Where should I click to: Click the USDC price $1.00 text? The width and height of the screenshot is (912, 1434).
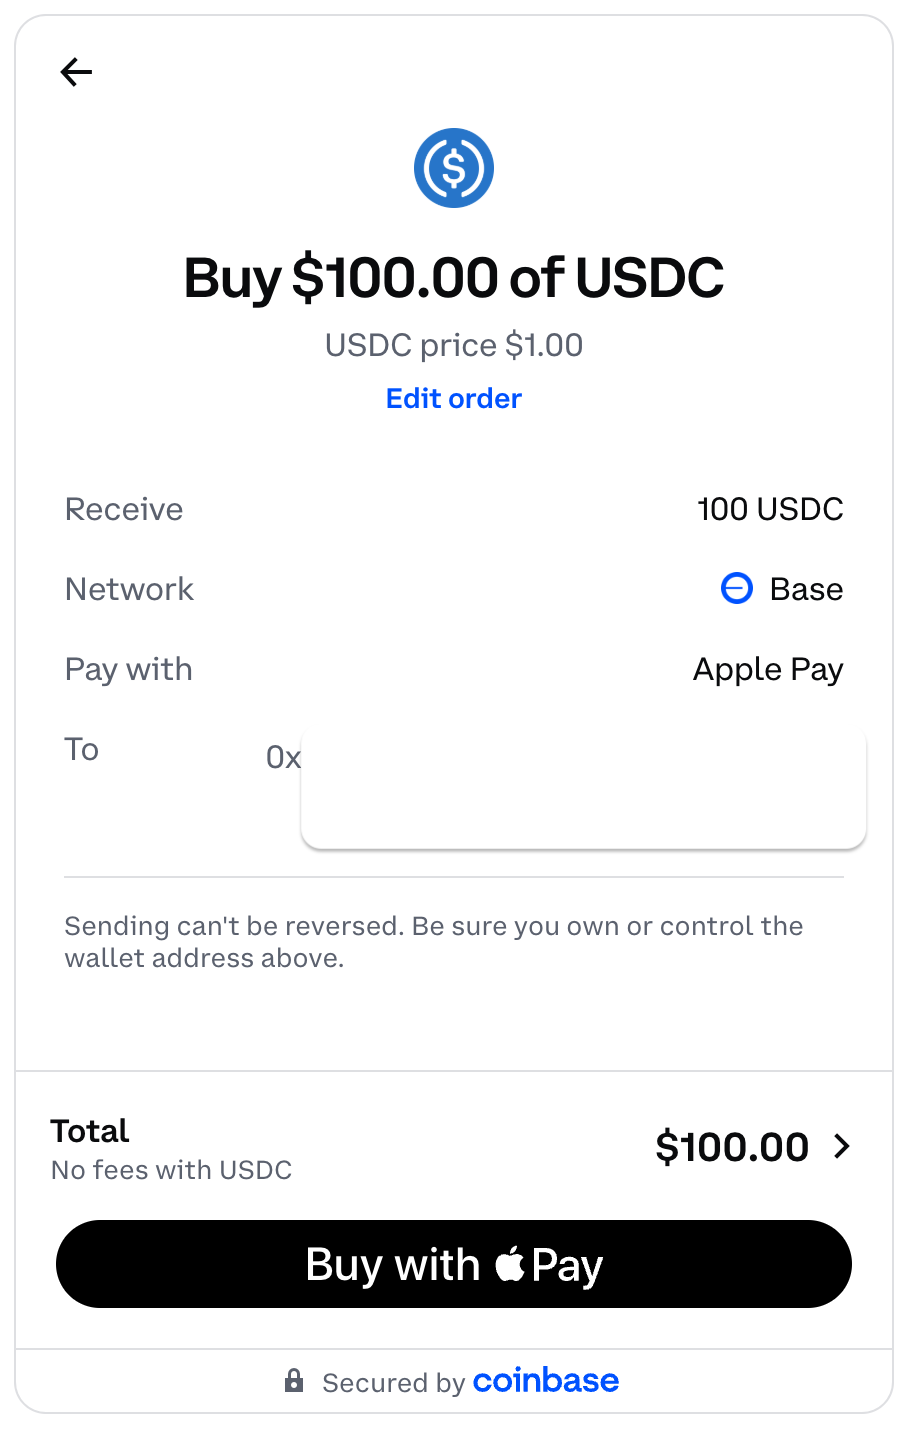pyautogui.click(x=454, y=345)
